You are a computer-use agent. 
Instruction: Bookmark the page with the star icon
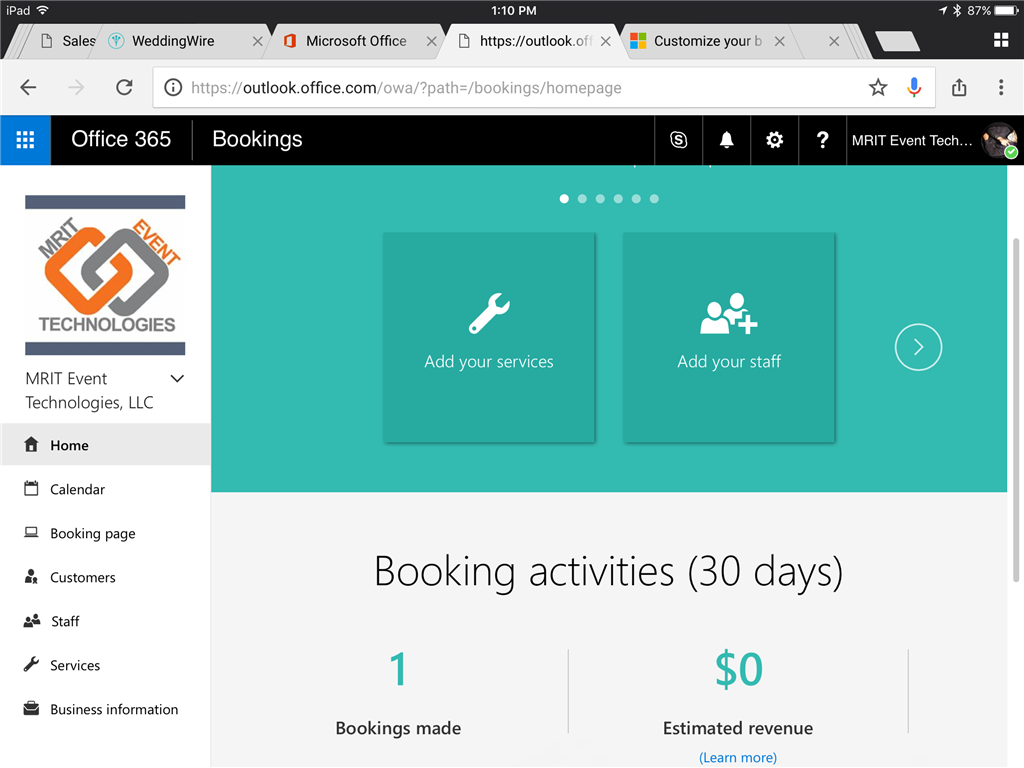coord(878,88)
